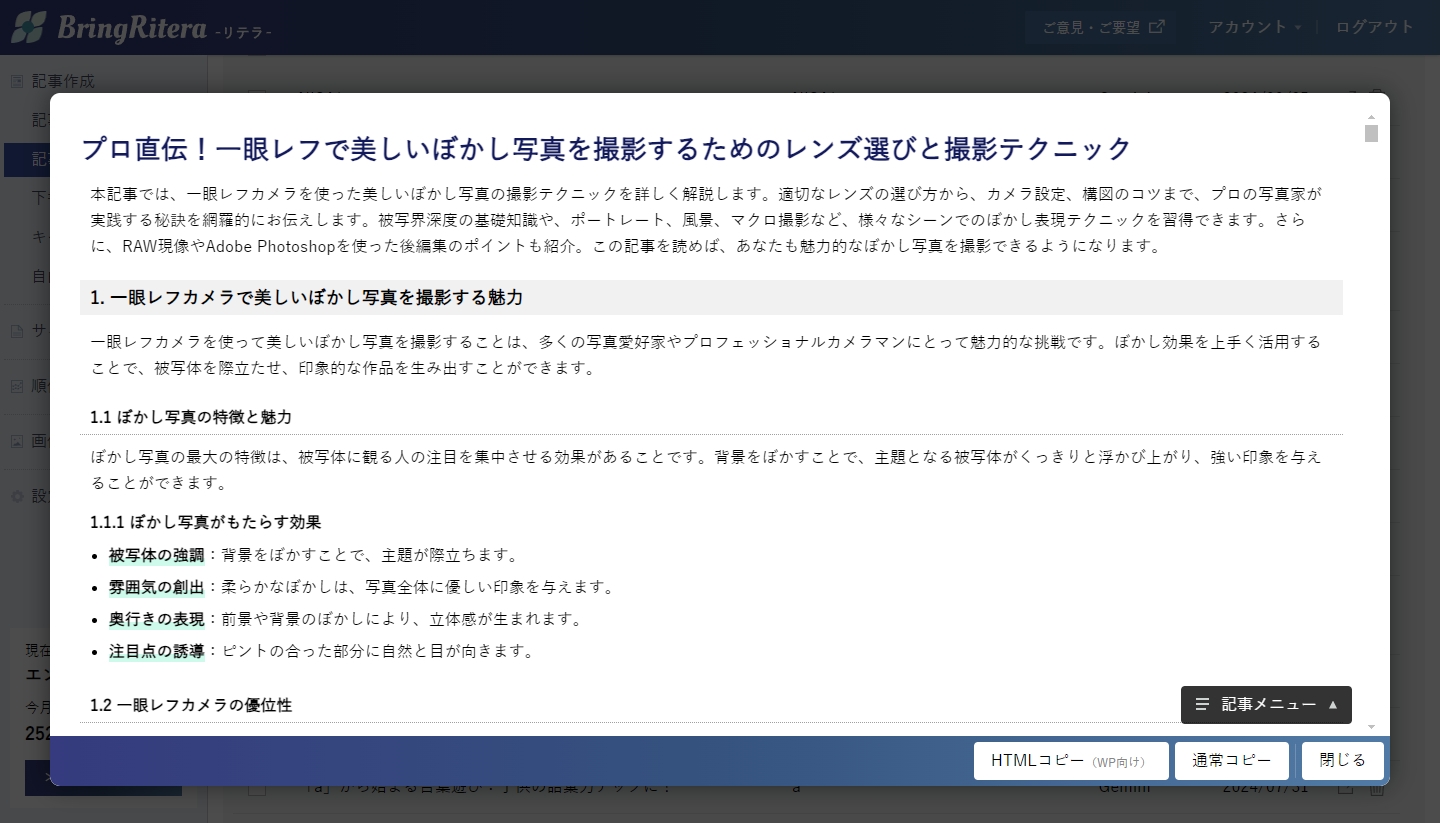Click external link icon beside ご意見・ご要望
This screenshot has height=823, width=1440.
[x=1157, y=27]
